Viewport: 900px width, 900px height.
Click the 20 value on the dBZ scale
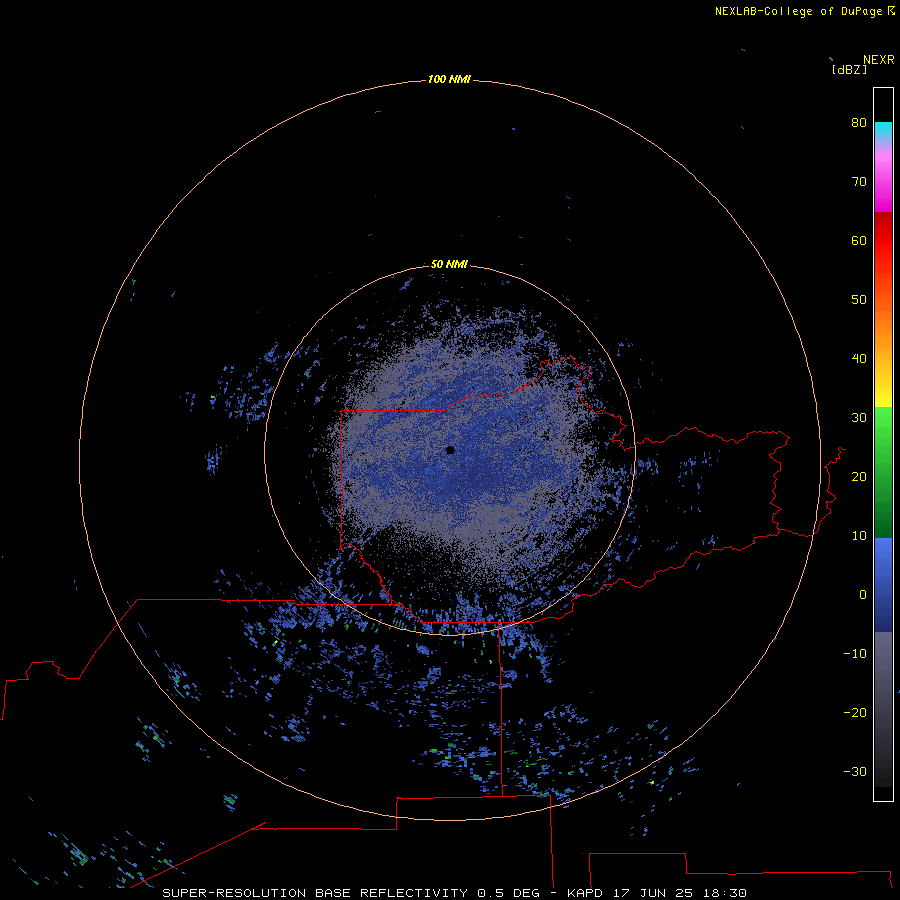coord(859,476)
